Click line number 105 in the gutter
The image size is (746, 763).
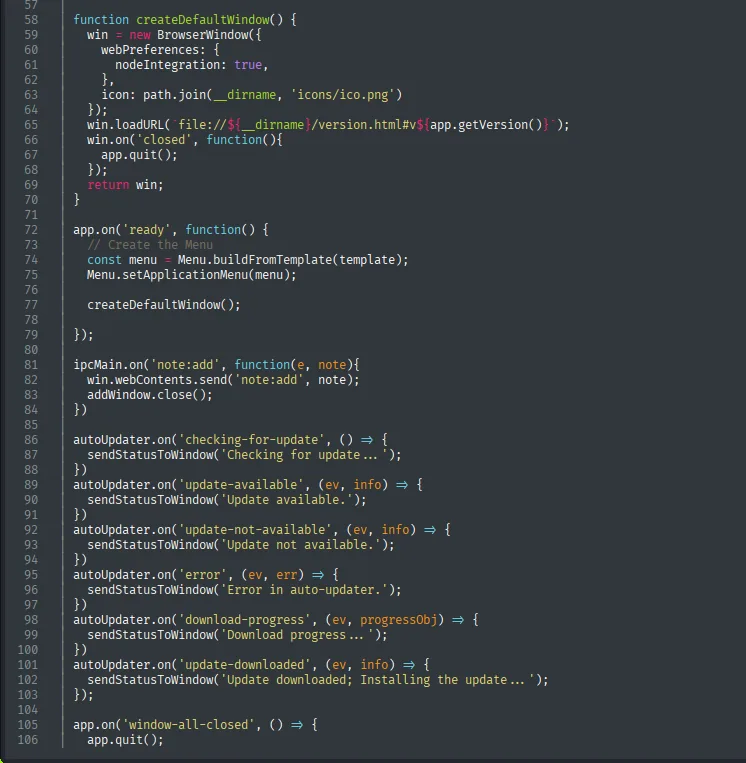tap(28, 725)
